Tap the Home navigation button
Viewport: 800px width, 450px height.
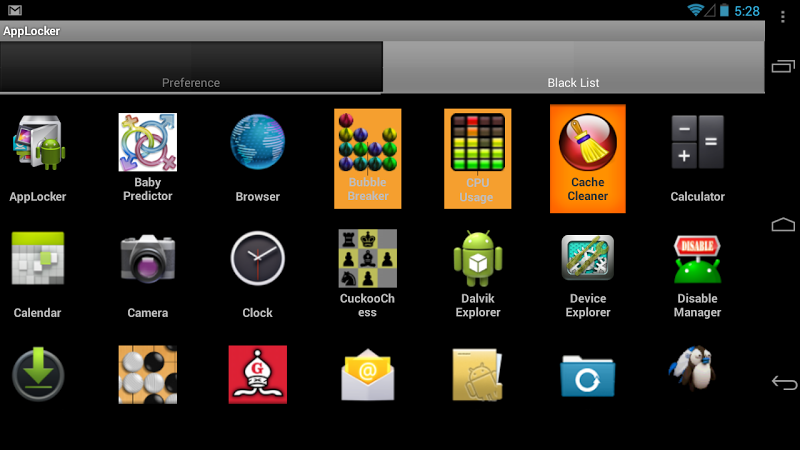coord(783,224)
